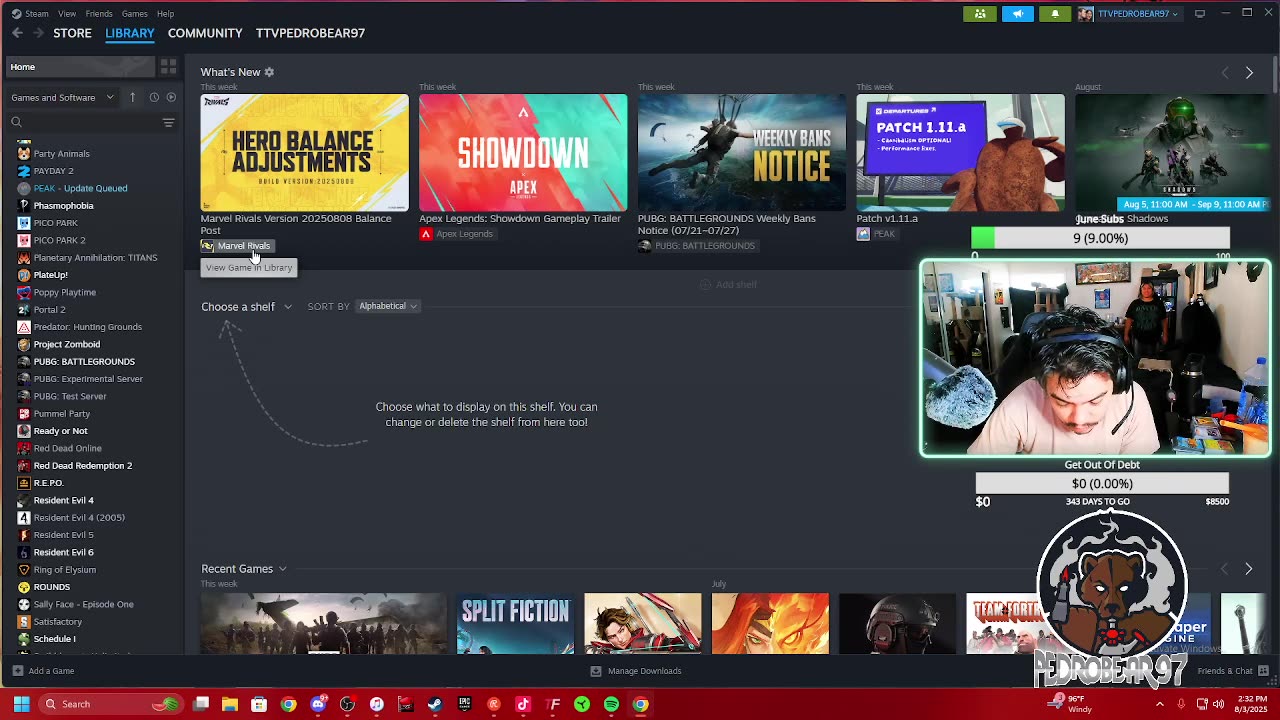
Task: Open Friends & Chat in bottom corner
Action: [x=1232, y=671]
